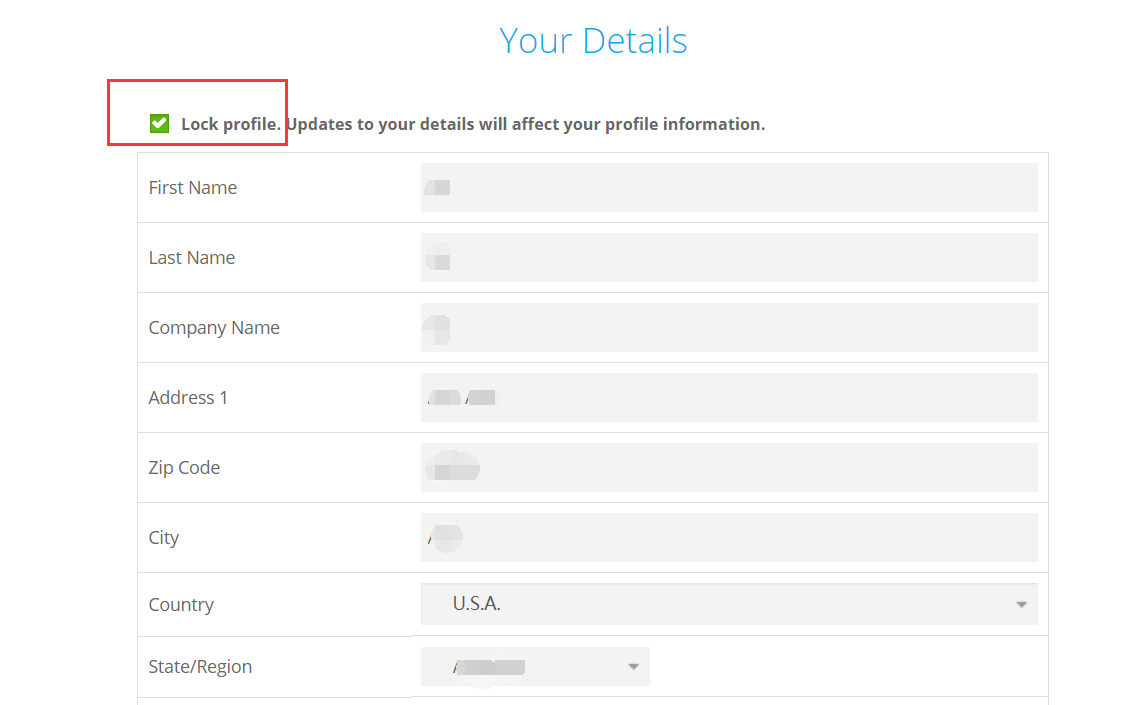Focus the Last Name text box
Image resolution: width=1144 pixels, height=705 pixels.
click(729, 258)
